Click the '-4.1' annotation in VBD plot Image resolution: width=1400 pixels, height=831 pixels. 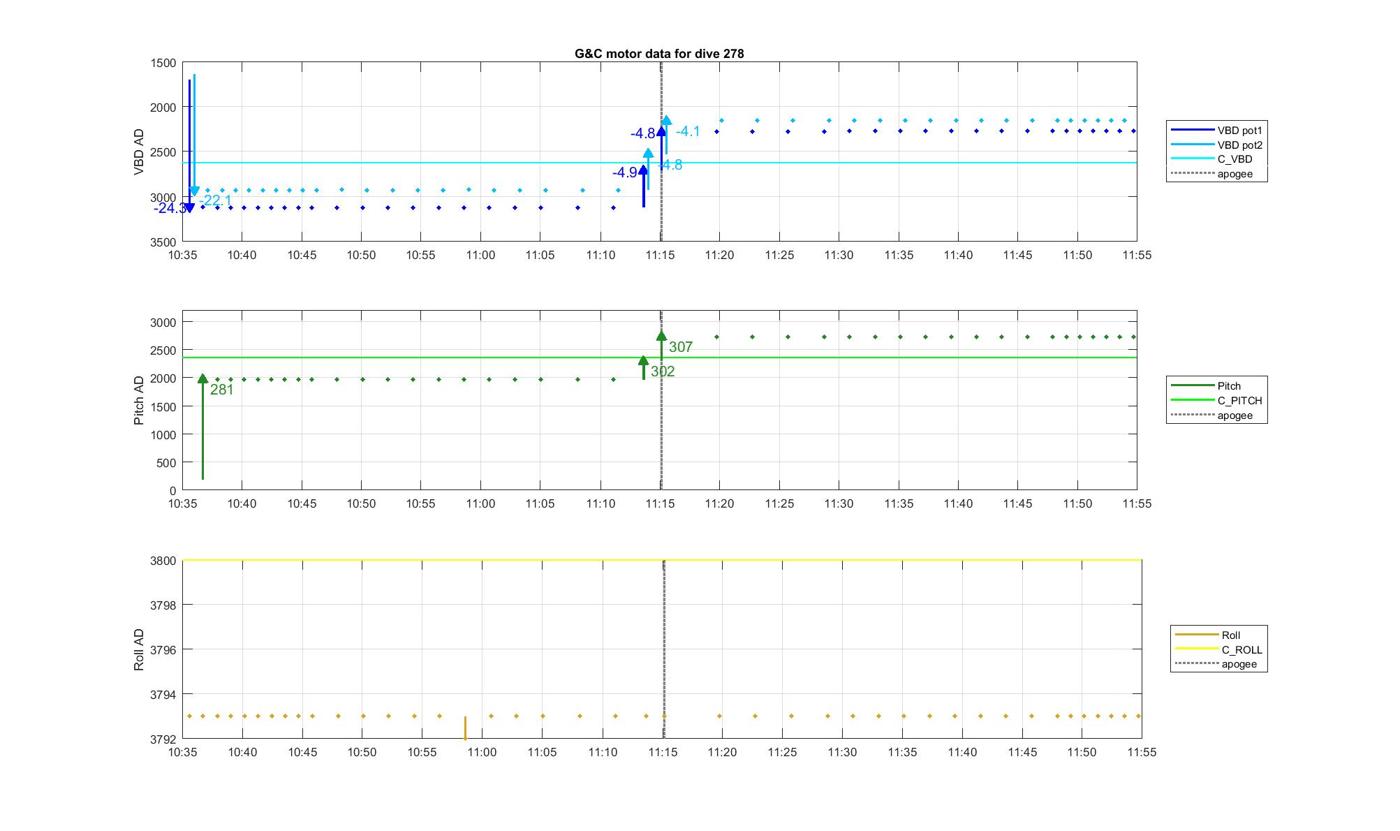tap(688, 132)
